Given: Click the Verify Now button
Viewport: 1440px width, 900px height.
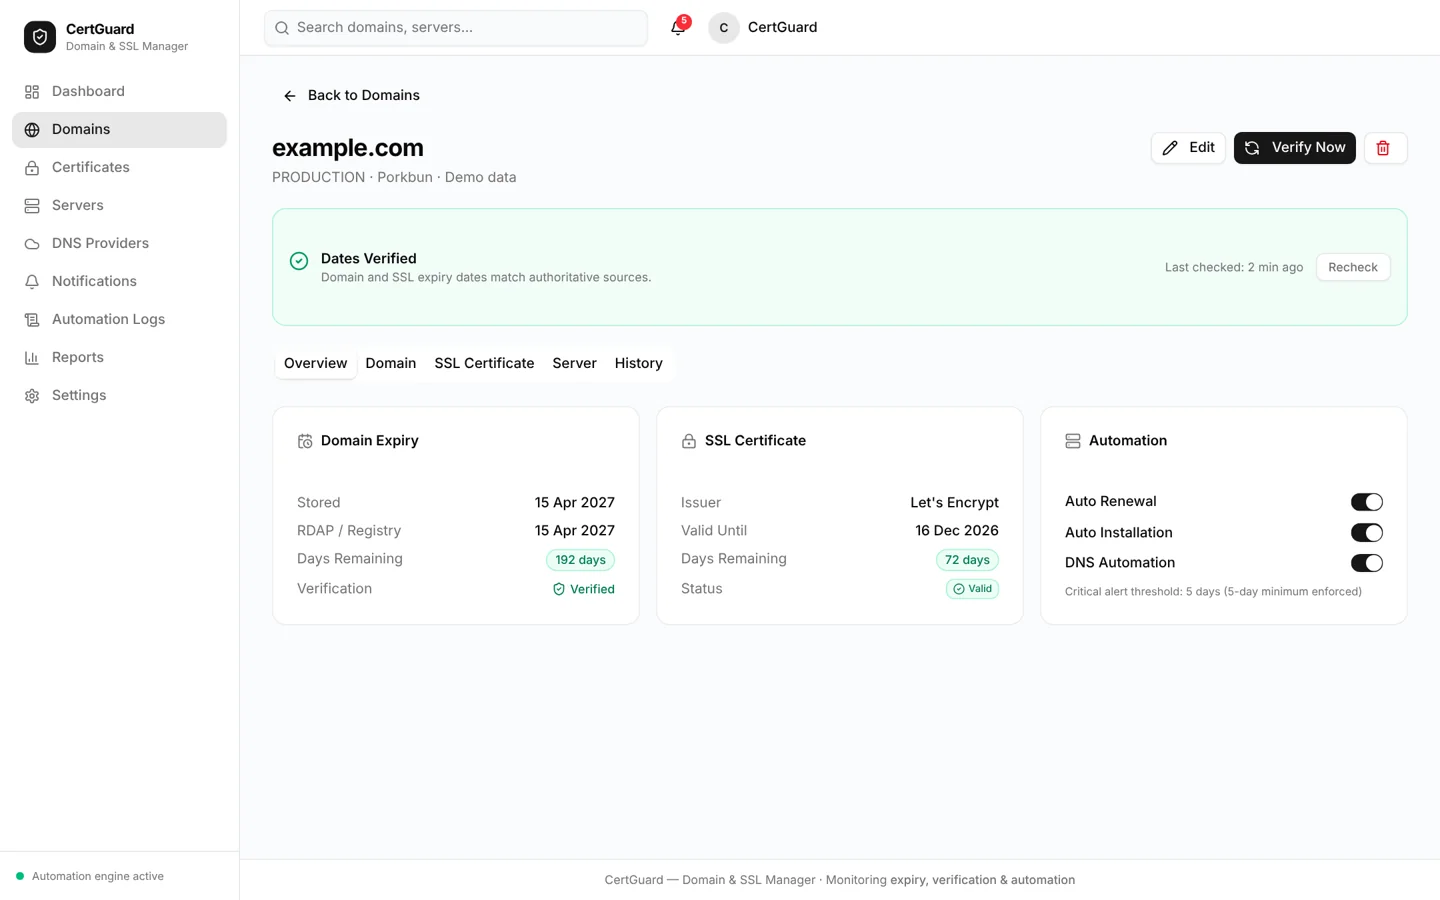Looking at the screenshot, I should click(x=1295, y=148).
